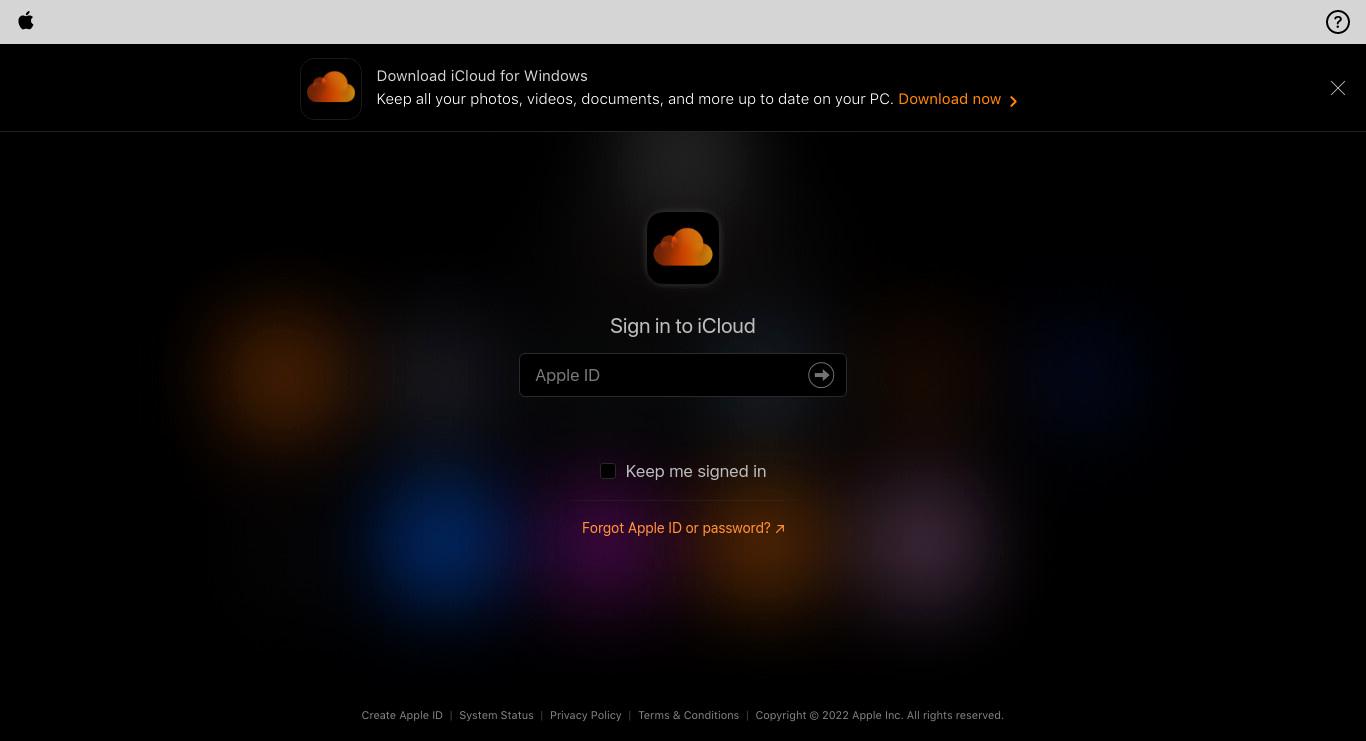
Task: Open the Privacy Policy footer link
Action: 586,715
